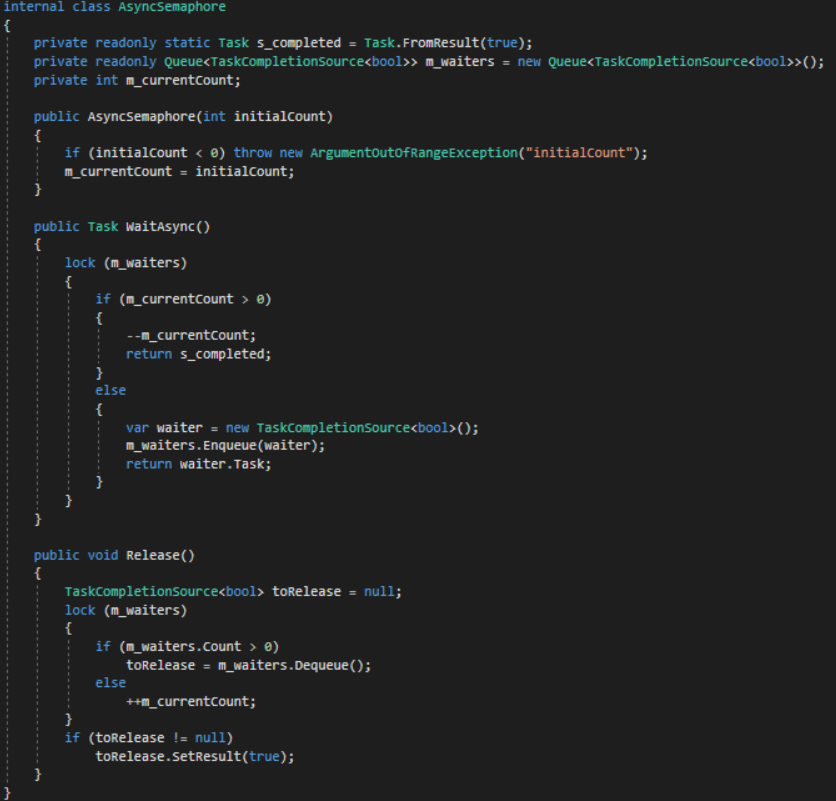Click m_currentCount in 'private int' declaration

pyautogui.click(x=180, y=81)
